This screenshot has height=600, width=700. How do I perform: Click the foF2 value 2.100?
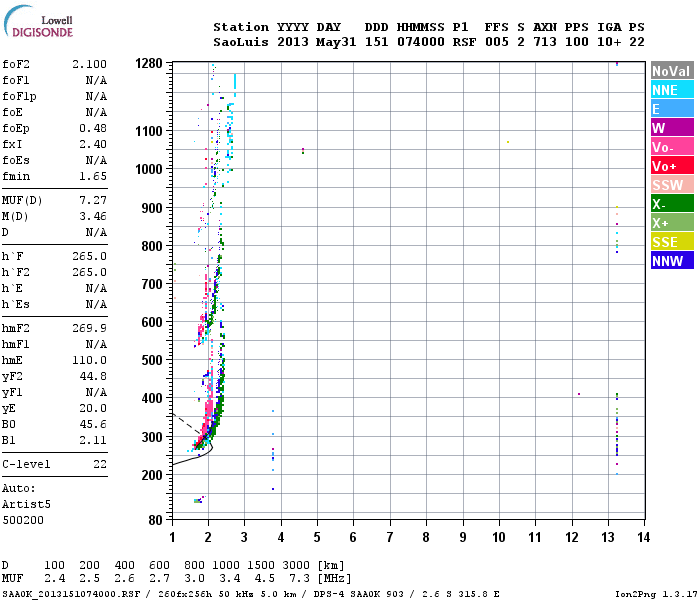pyautogui.click(x=89, y=64)
